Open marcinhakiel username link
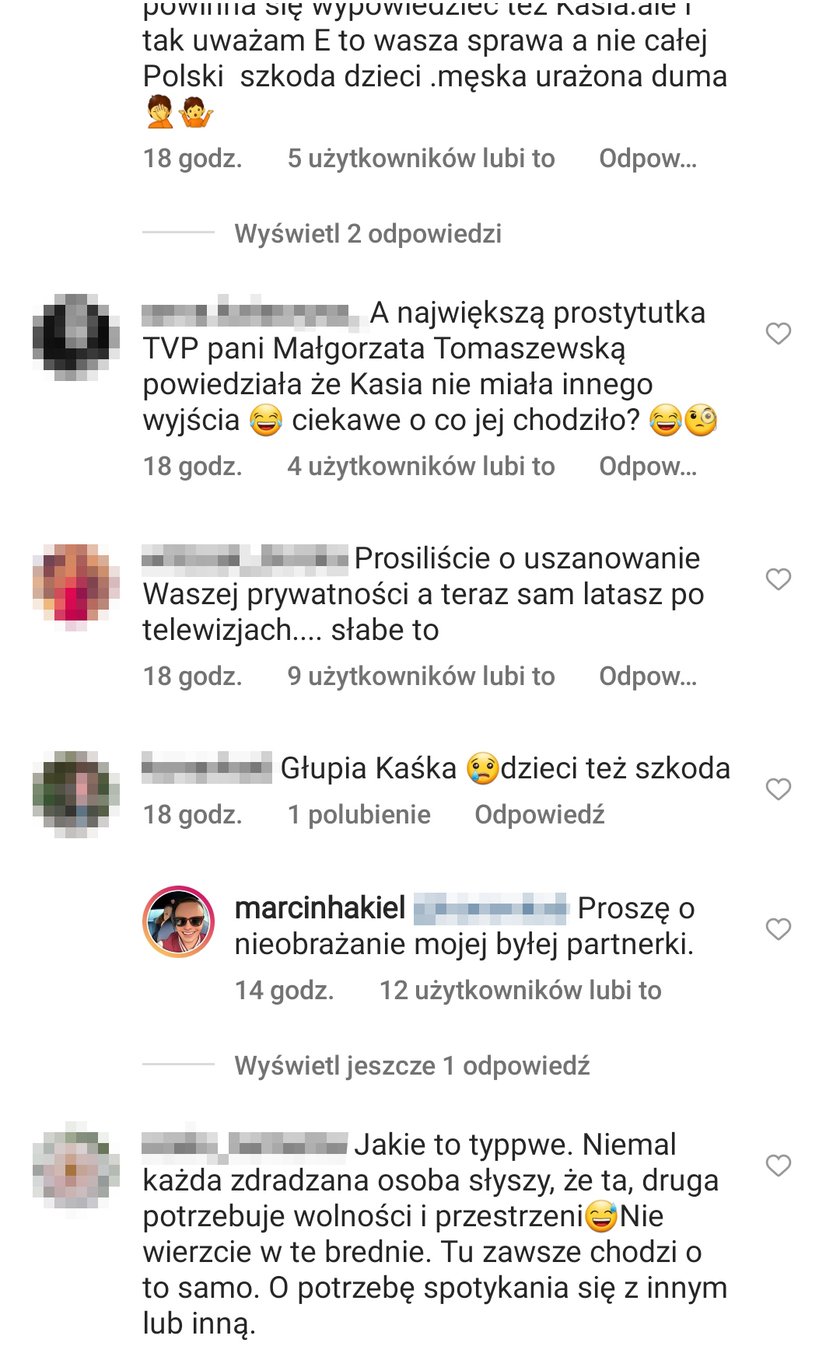 point(319,908)
